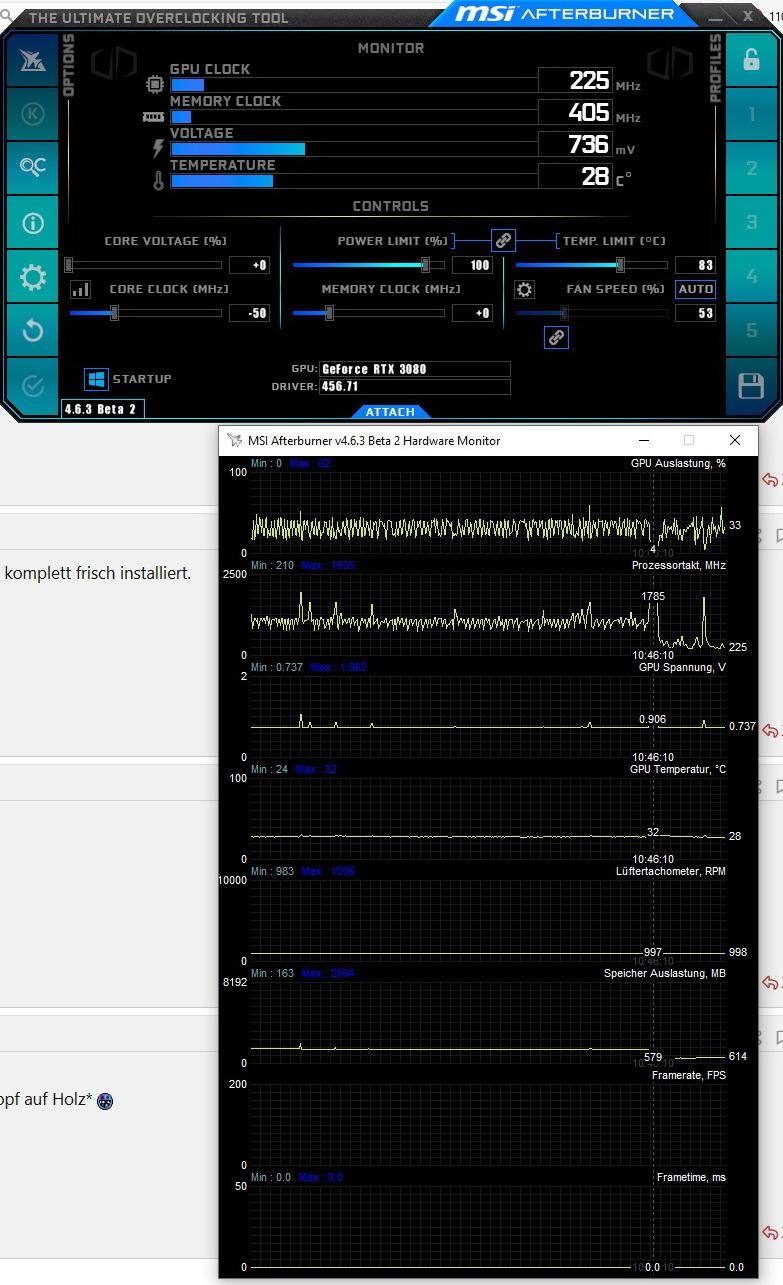Image resolution: width=783 pixels, height=1285 pixels.
Task: Open the voltage/frequency curve editor icon
Action: coord(80,289)
